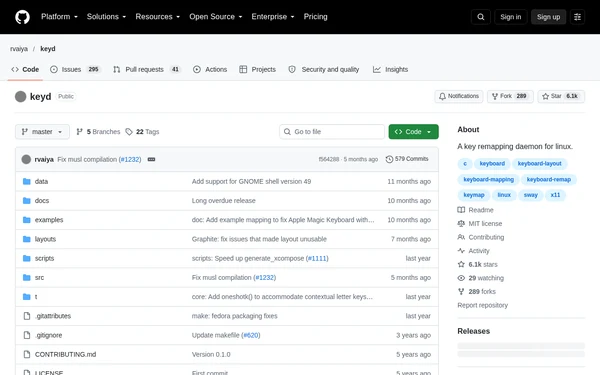Click the Report repository link

(483, 305)
